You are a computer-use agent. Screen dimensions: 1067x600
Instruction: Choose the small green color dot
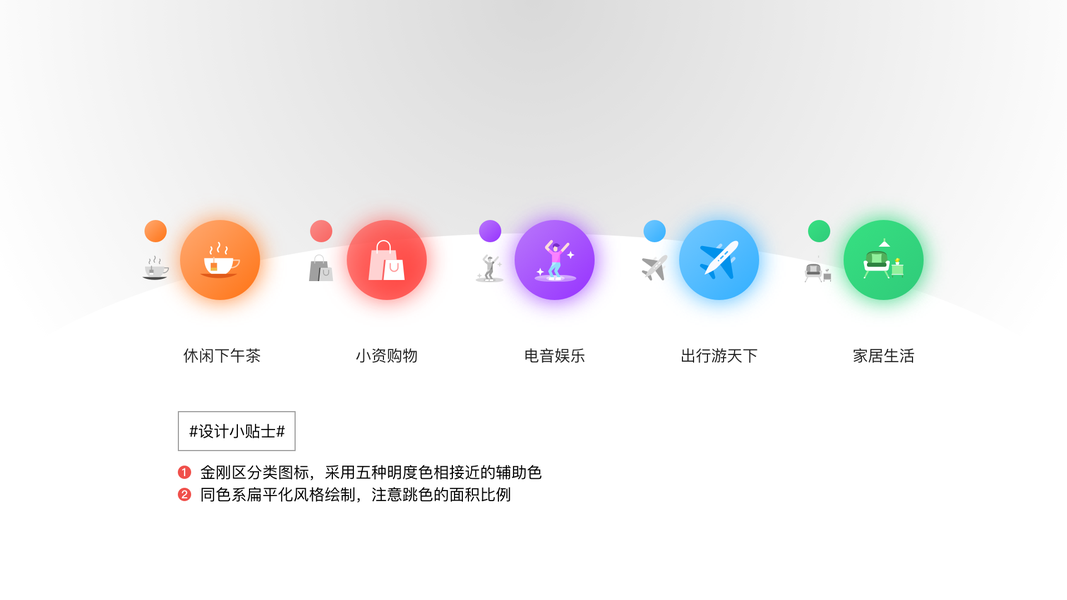click(x=819, y=231)
